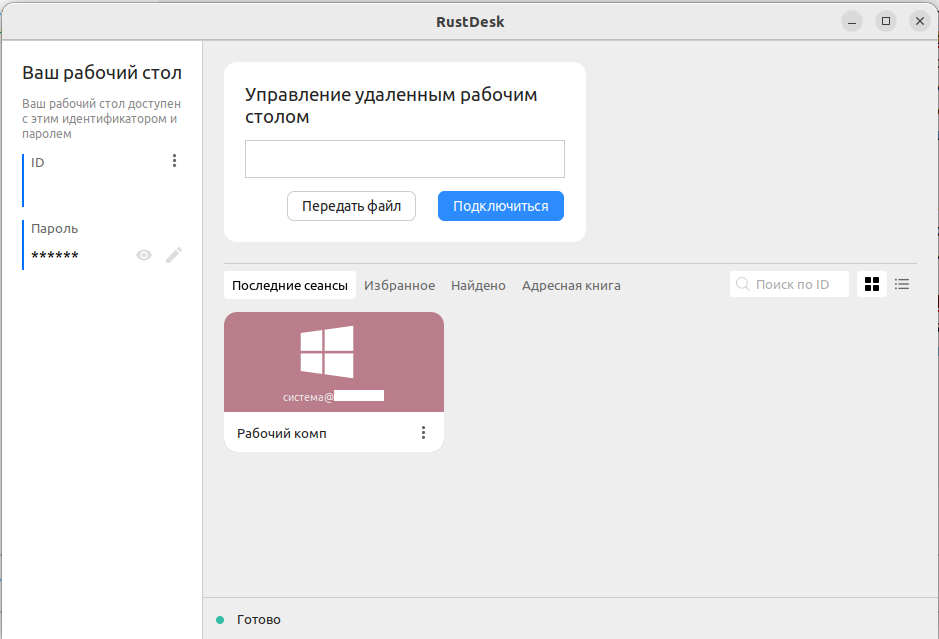The width and height of the screenshot is (939, 639).
Task: Click the magnifier icon in search box
Action: (x=743, y=284)
